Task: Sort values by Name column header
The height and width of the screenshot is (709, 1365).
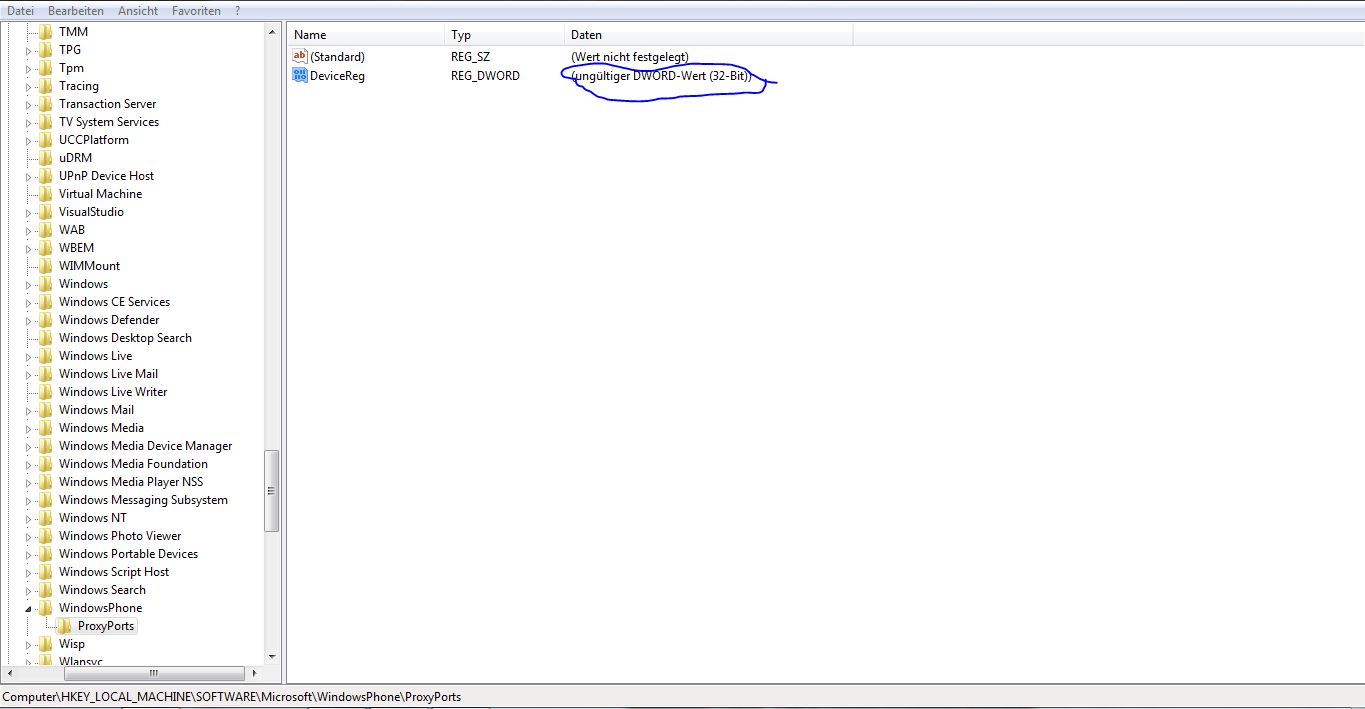Action: coord(365,35)
